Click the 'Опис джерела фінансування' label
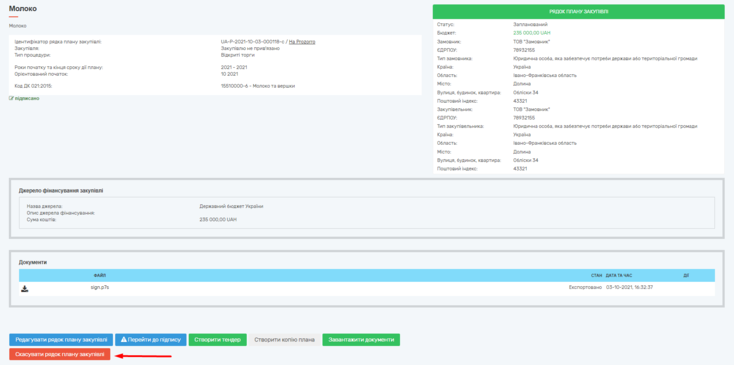734x365 pixels. click(x=61, y=212)
